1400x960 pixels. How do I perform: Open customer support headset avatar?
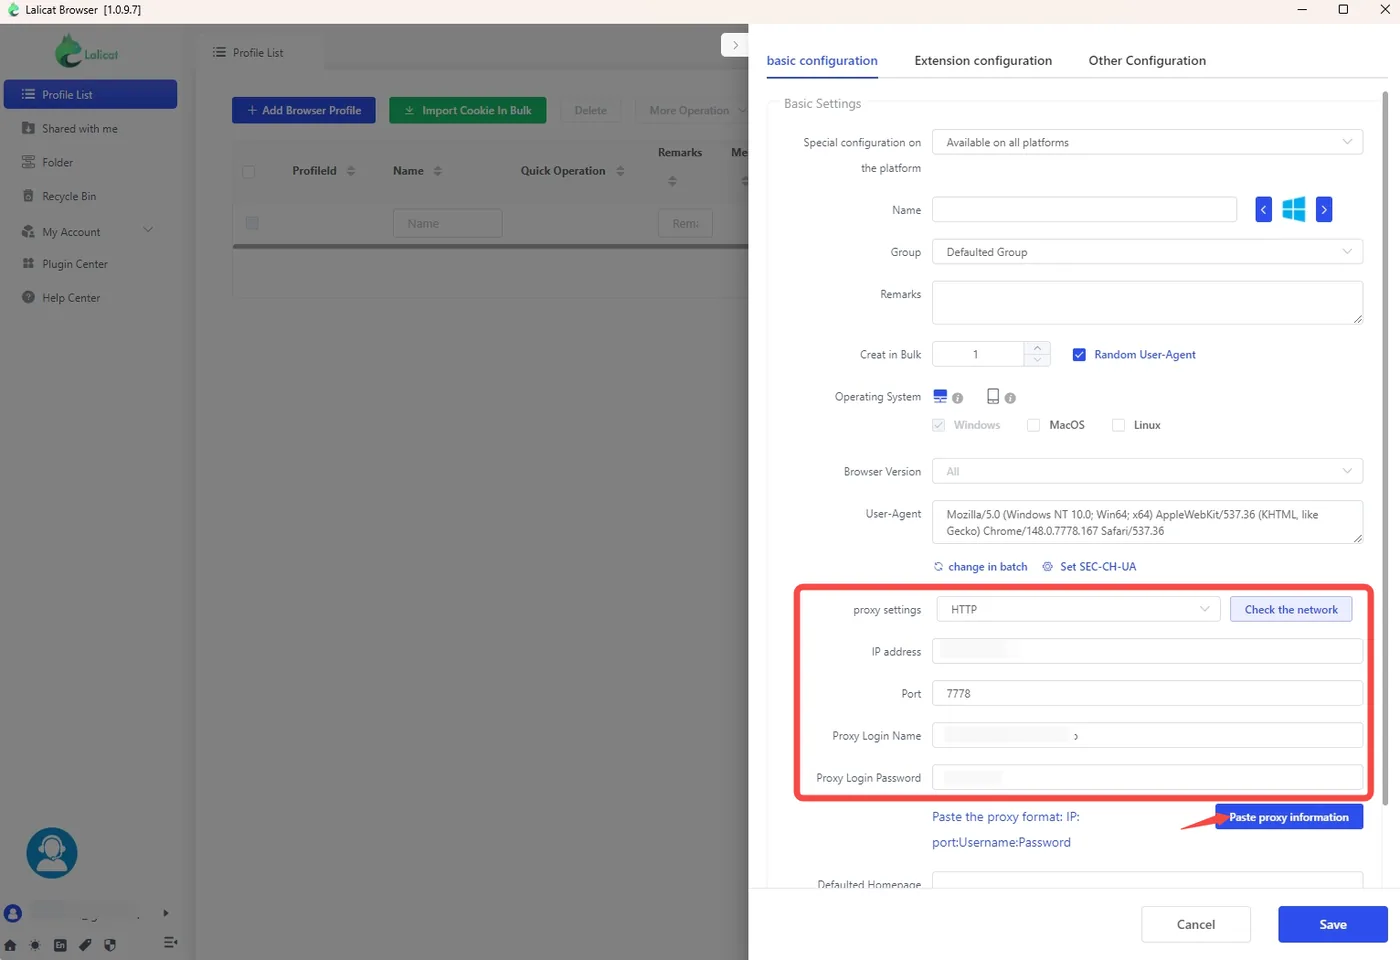[x=52, y=853]
